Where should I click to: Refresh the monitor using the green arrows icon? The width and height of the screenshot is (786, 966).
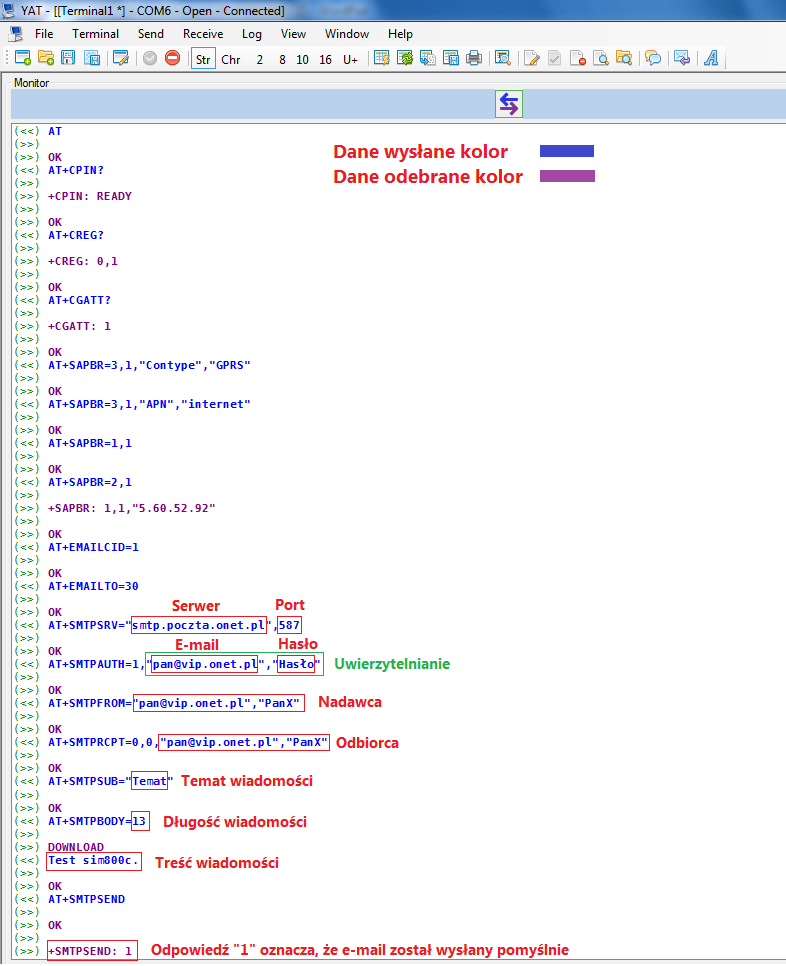pos(405,58)
